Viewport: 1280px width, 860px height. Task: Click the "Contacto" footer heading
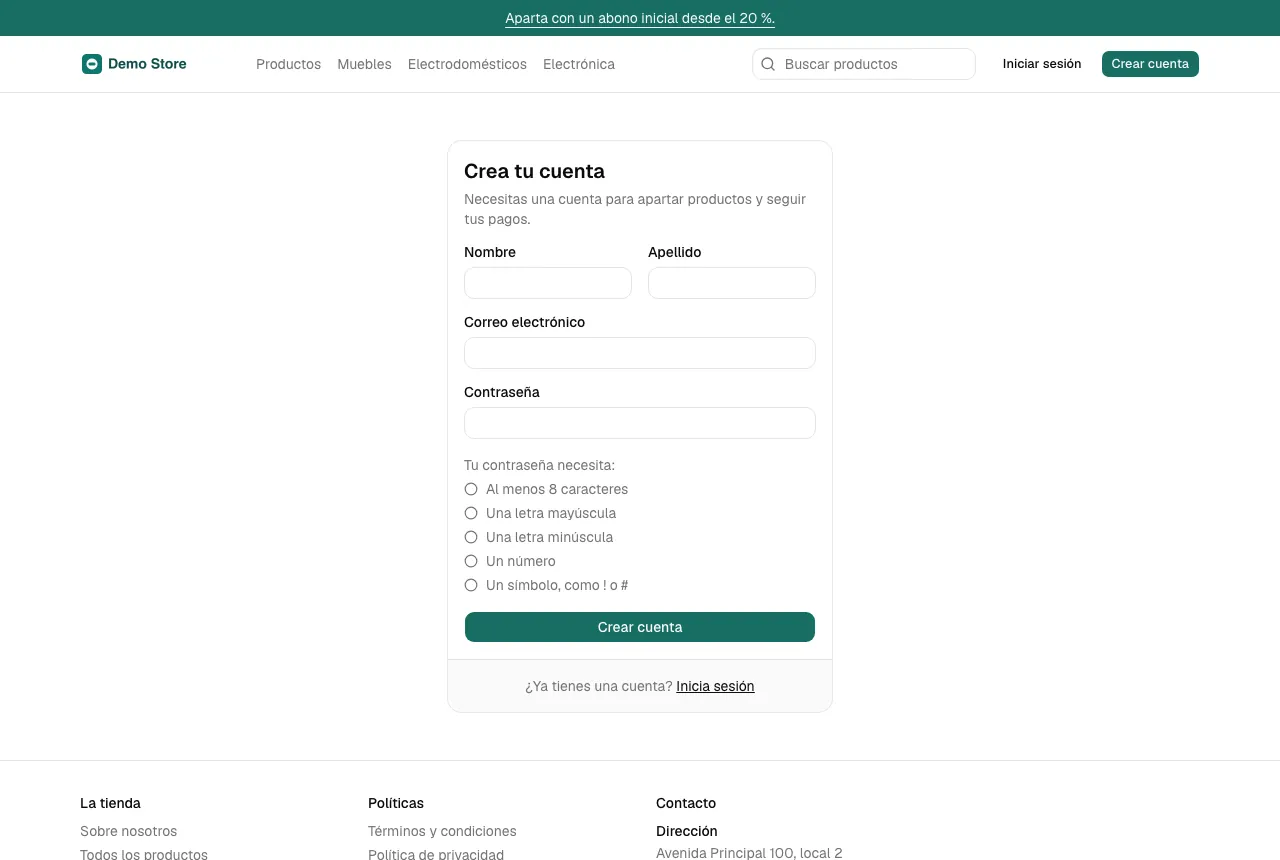point(686,803)
